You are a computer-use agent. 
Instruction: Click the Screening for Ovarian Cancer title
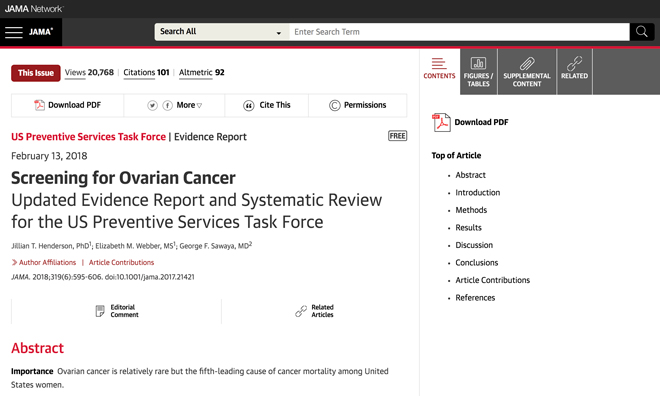123,178
